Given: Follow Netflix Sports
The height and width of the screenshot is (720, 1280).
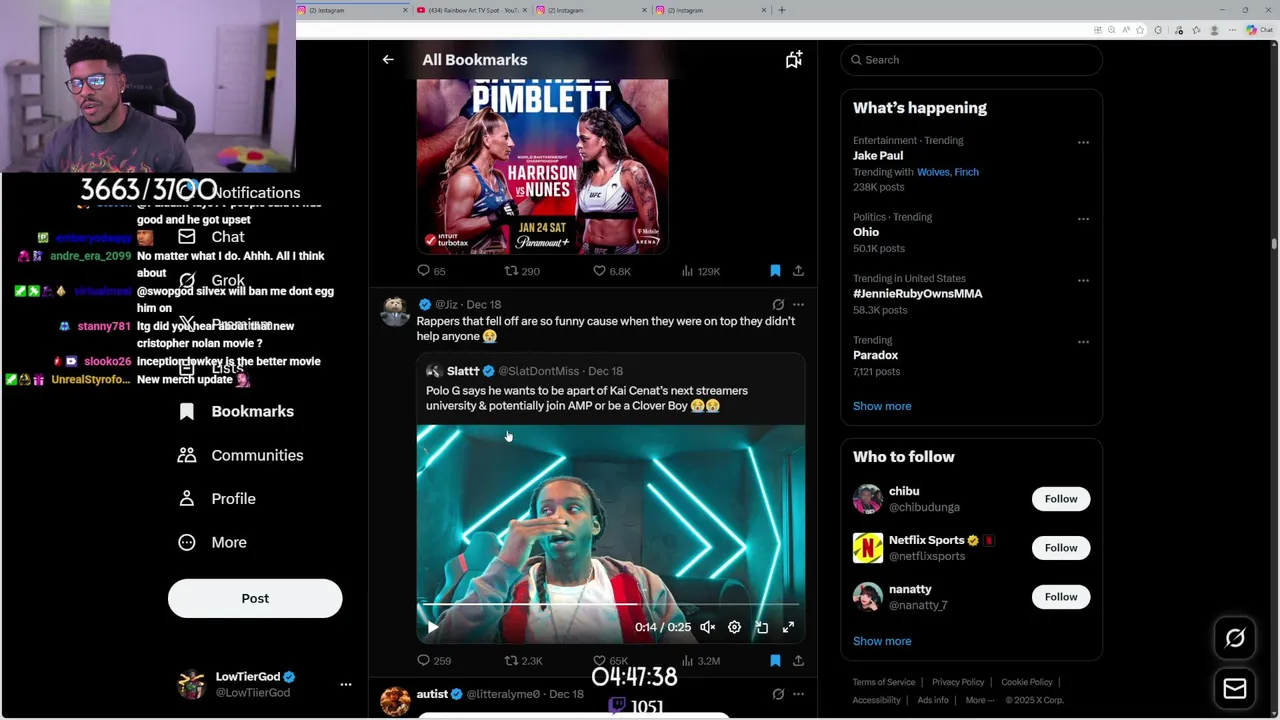Looking at the screenshot, I should (x=1061, y=548).
